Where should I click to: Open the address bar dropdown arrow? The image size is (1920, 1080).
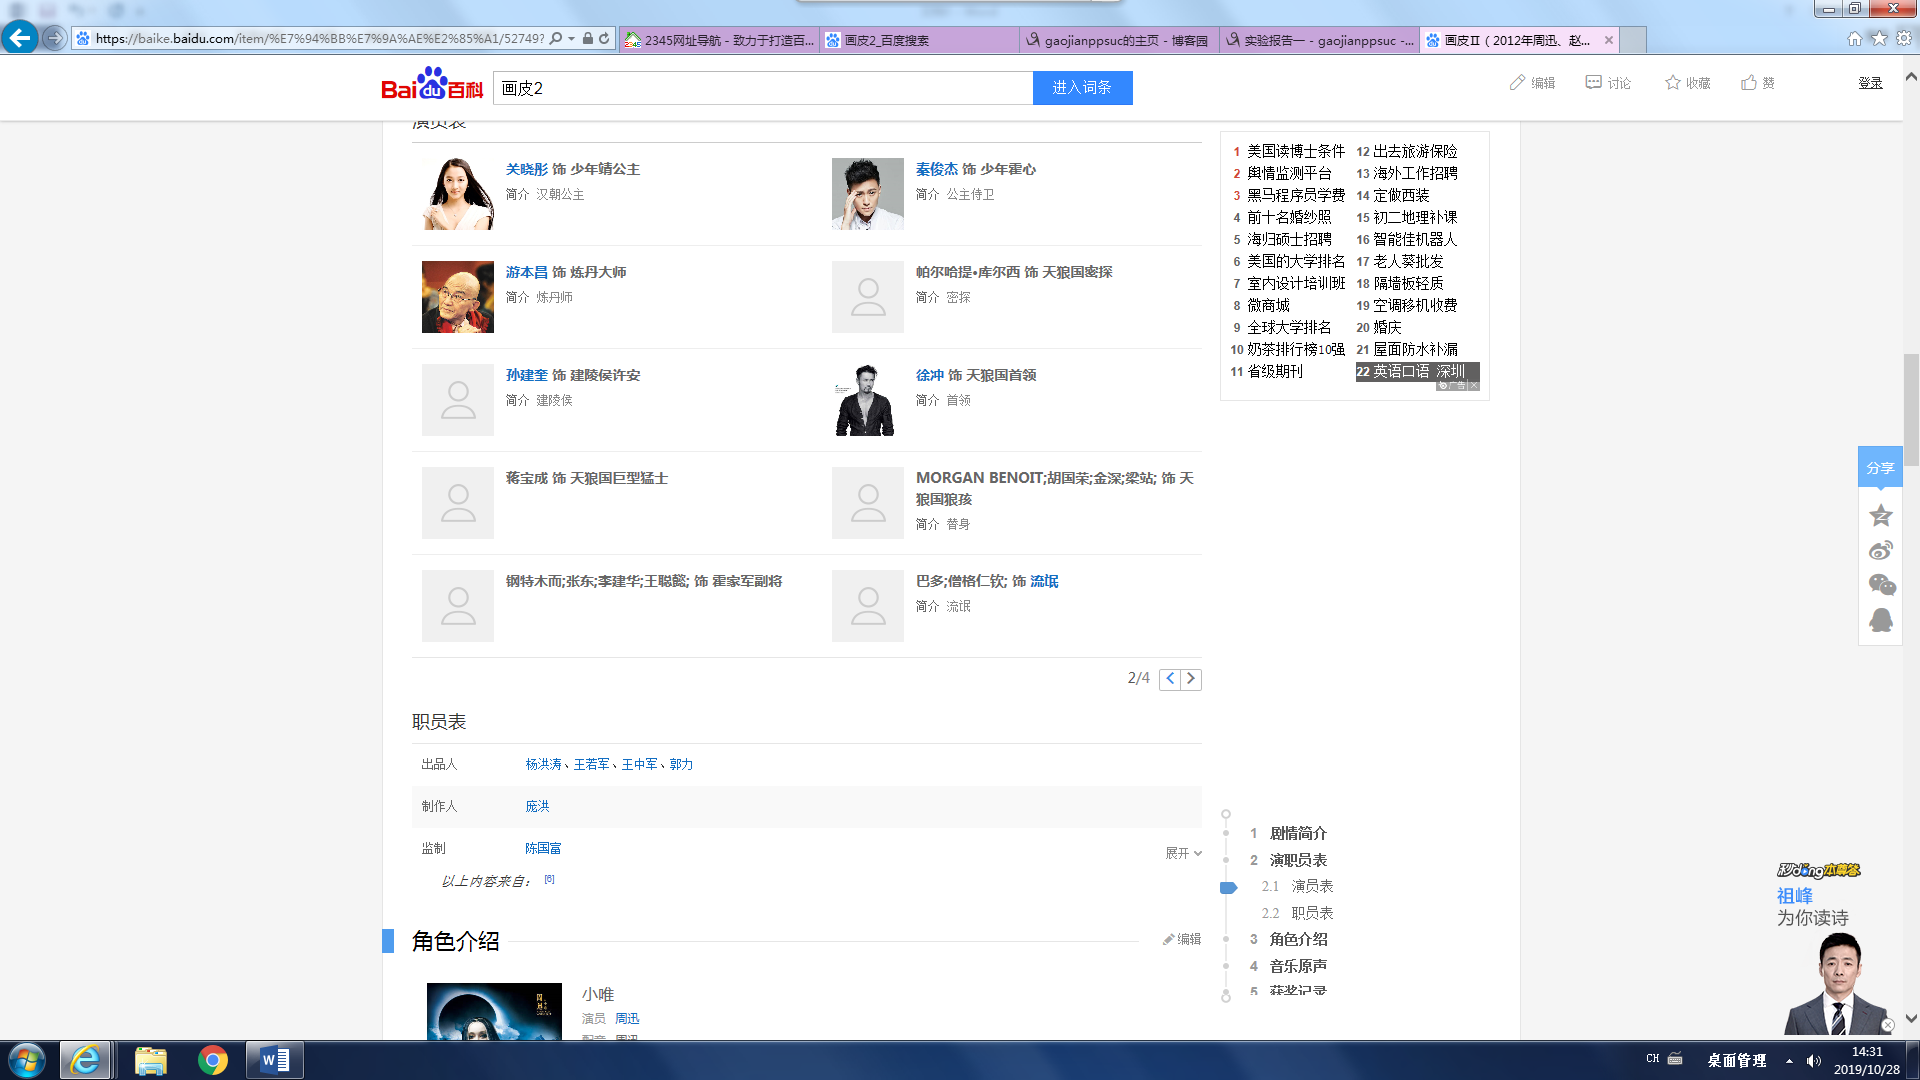coord(571,39)
